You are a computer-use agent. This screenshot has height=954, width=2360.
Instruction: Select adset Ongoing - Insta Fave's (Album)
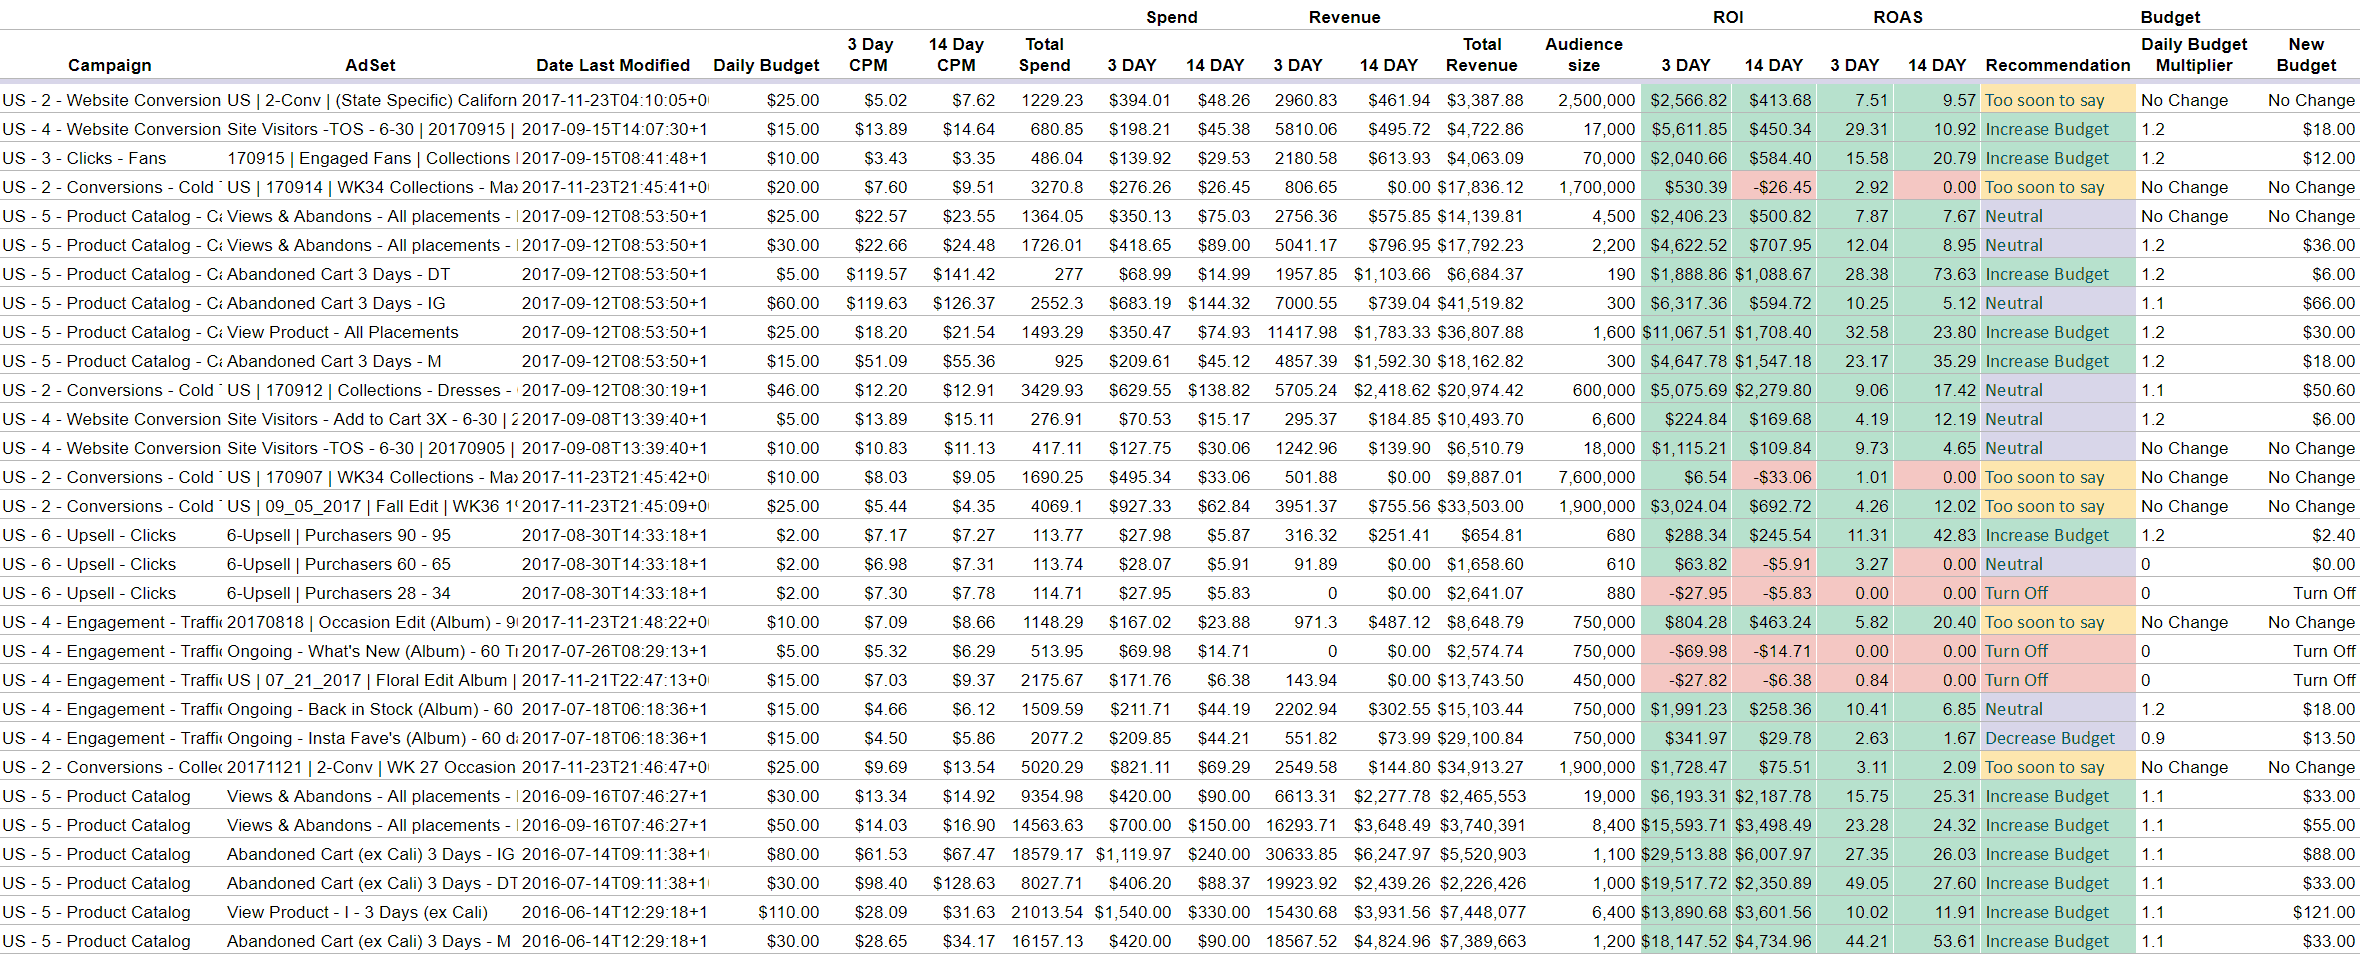pos(372,738)
